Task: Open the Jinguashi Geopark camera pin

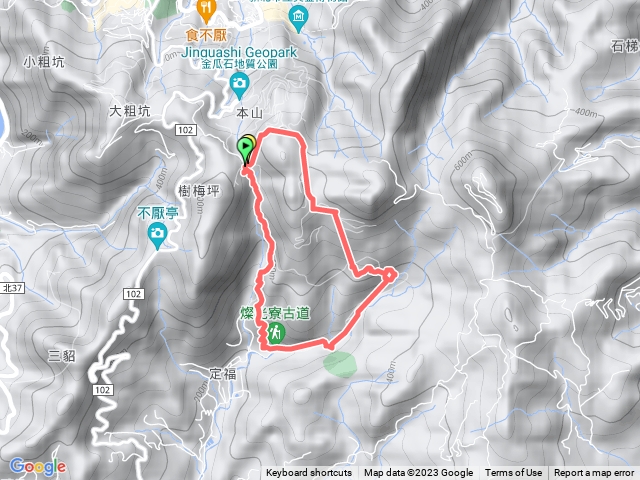Action: 240,86
